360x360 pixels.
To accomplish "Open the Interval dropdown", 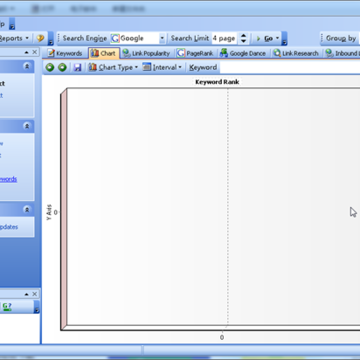I will tap(162, 67).
